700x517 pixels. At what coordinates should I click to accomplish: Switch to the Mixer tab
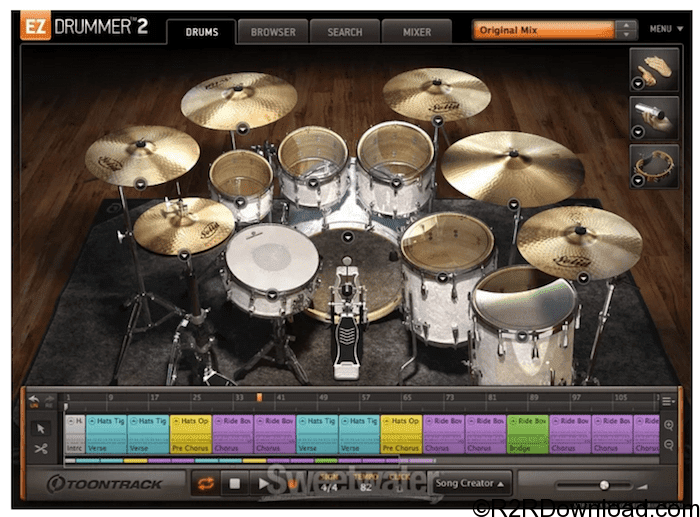pos(417,32)
